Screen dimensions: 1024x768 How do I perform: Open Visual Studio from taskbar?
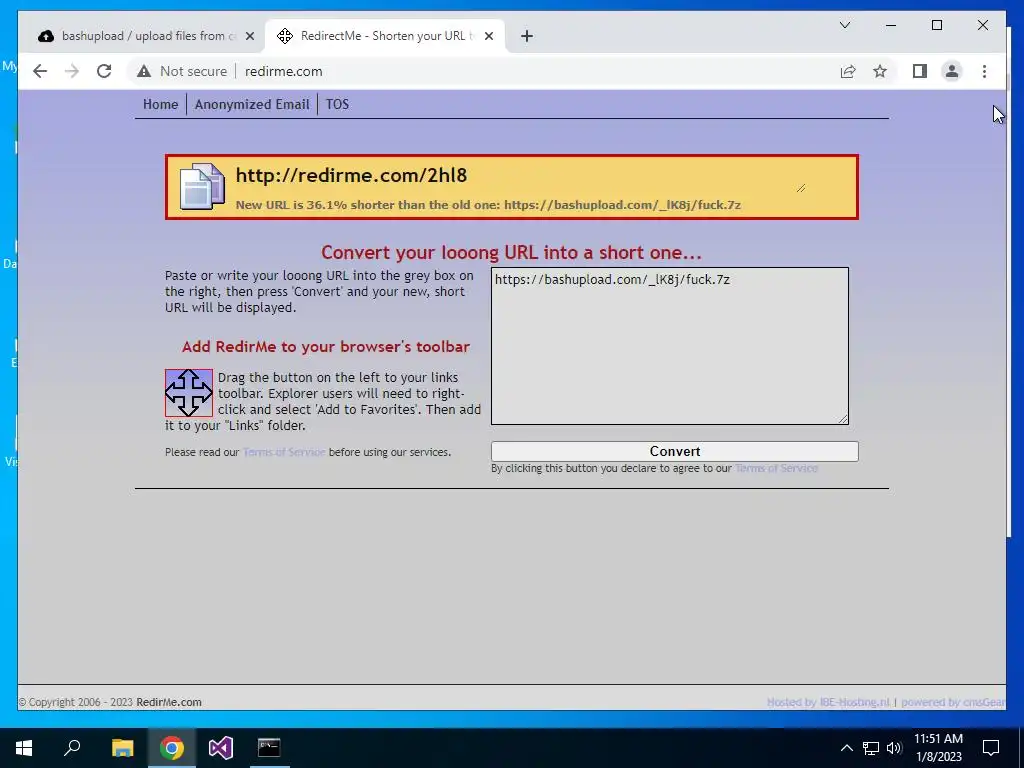(221, 748)
